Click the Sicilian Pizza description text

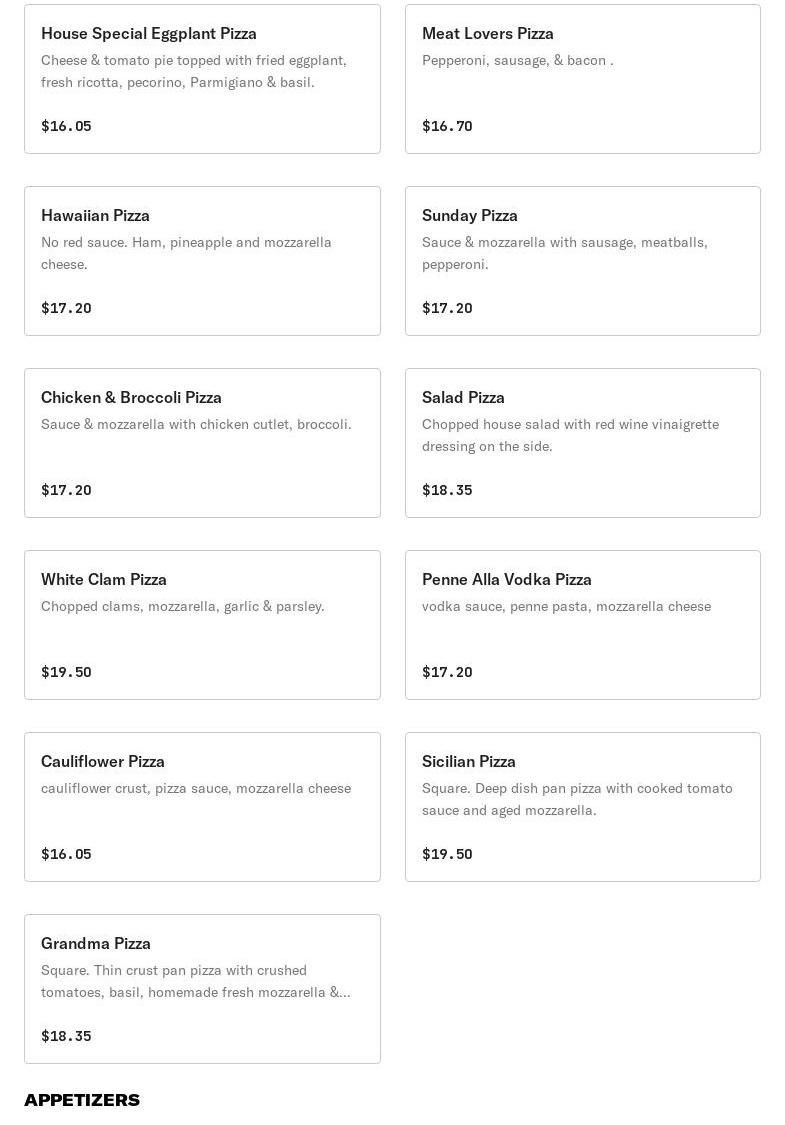tap(577, 799)
